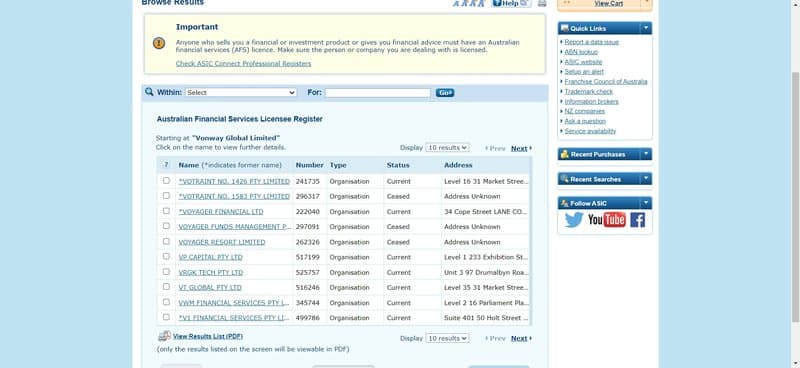Screen dimensions: 800x368
Task: Open VP CAPITAL PTY LTD details
Action: pos(210,257)
